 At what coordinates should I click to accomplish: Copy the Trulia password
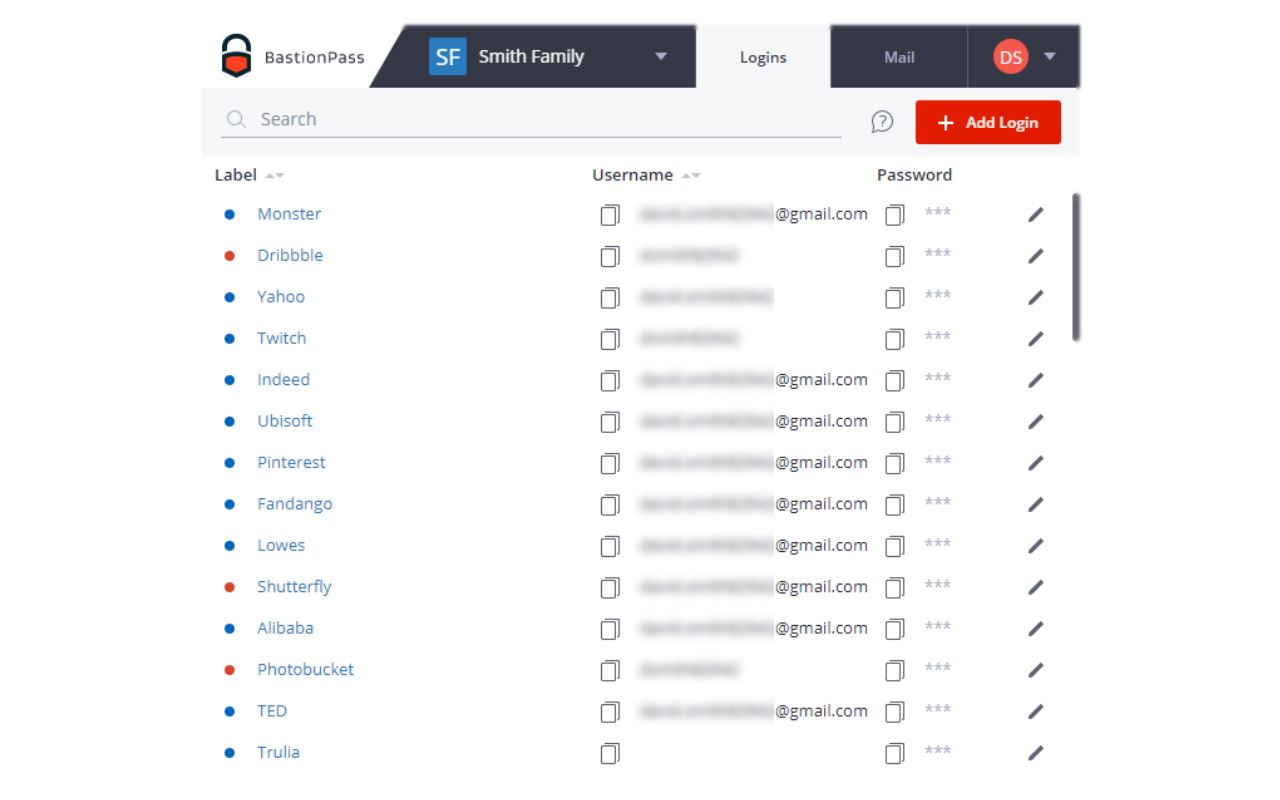point(895,753)
